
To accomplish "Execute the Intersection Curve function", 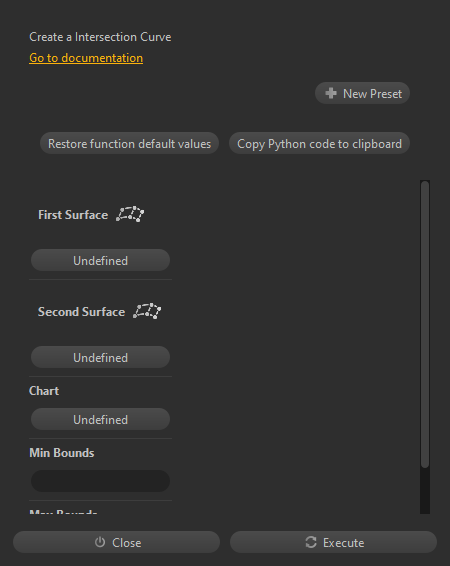I will pos(333,542).
